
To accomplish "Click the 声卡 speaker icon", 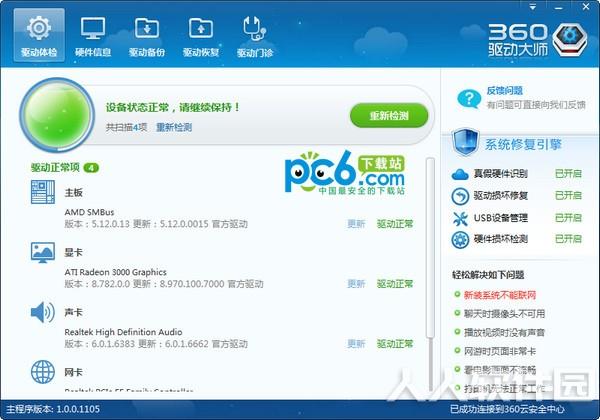I will 42,312.
